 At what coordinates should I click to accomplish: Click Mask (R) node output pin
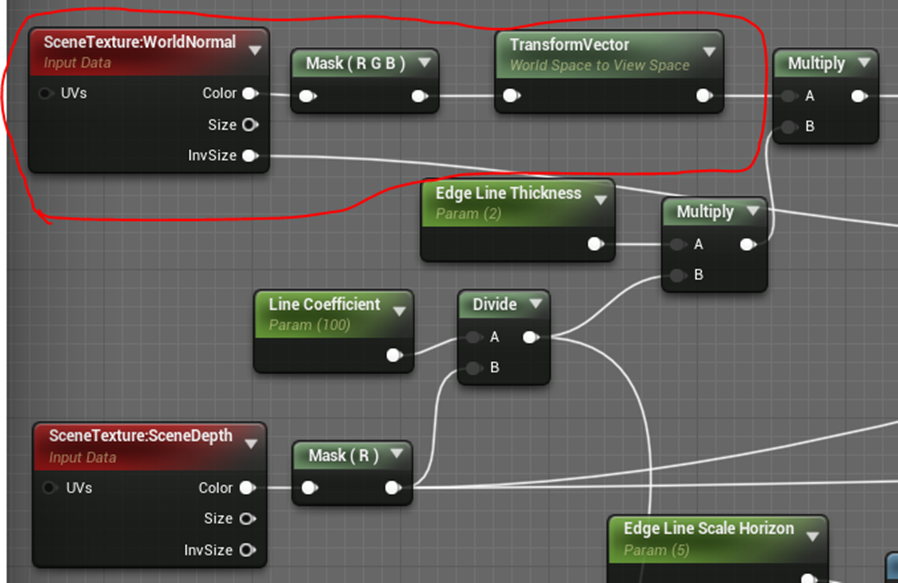coord(393,487)
